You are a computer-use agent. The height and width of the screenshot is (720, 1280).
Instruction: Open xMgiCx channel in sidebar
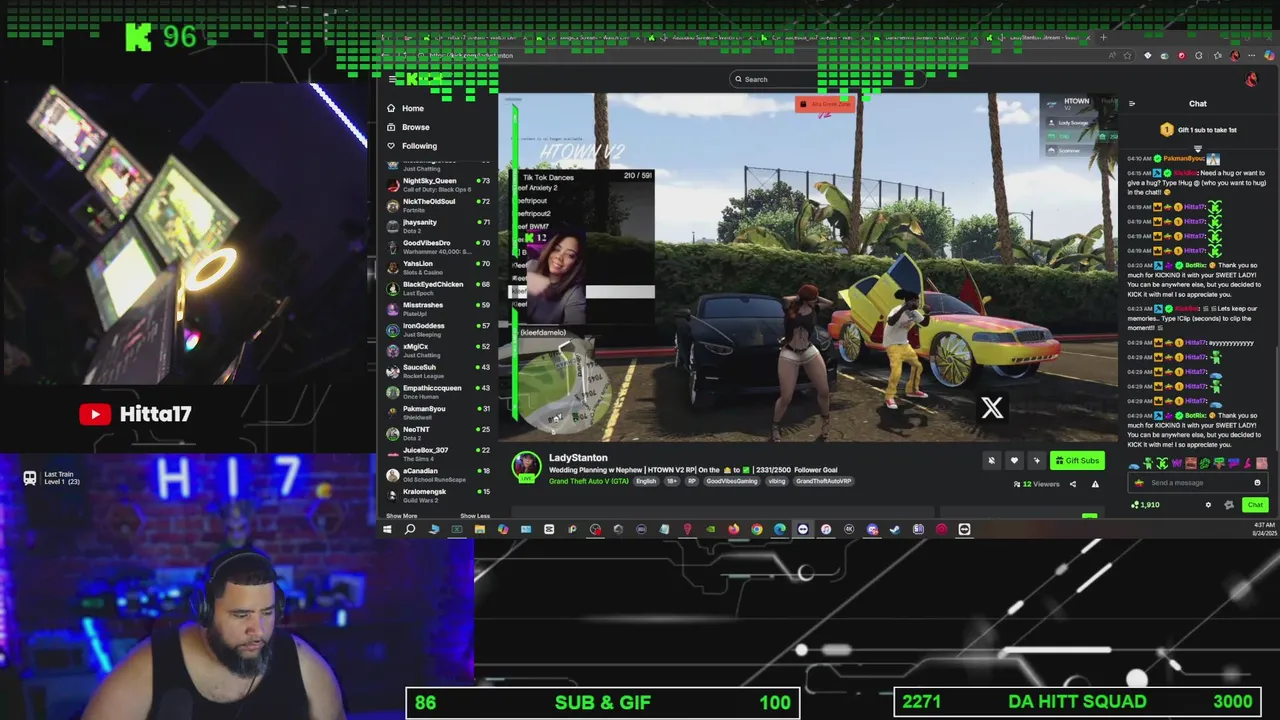438,349
